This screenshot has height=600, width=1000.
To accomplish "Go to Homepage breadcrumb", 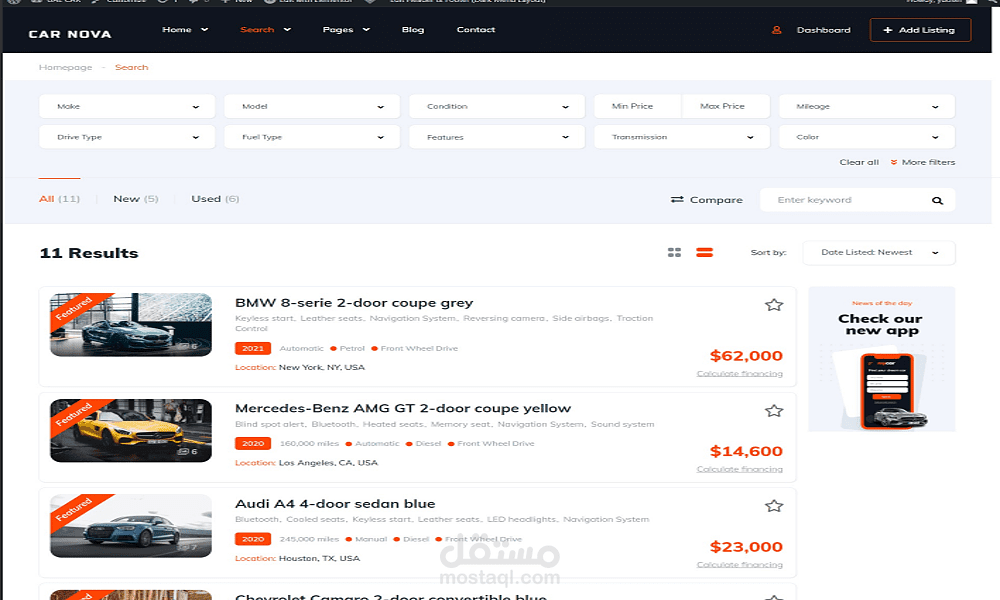I will point(65,67).
